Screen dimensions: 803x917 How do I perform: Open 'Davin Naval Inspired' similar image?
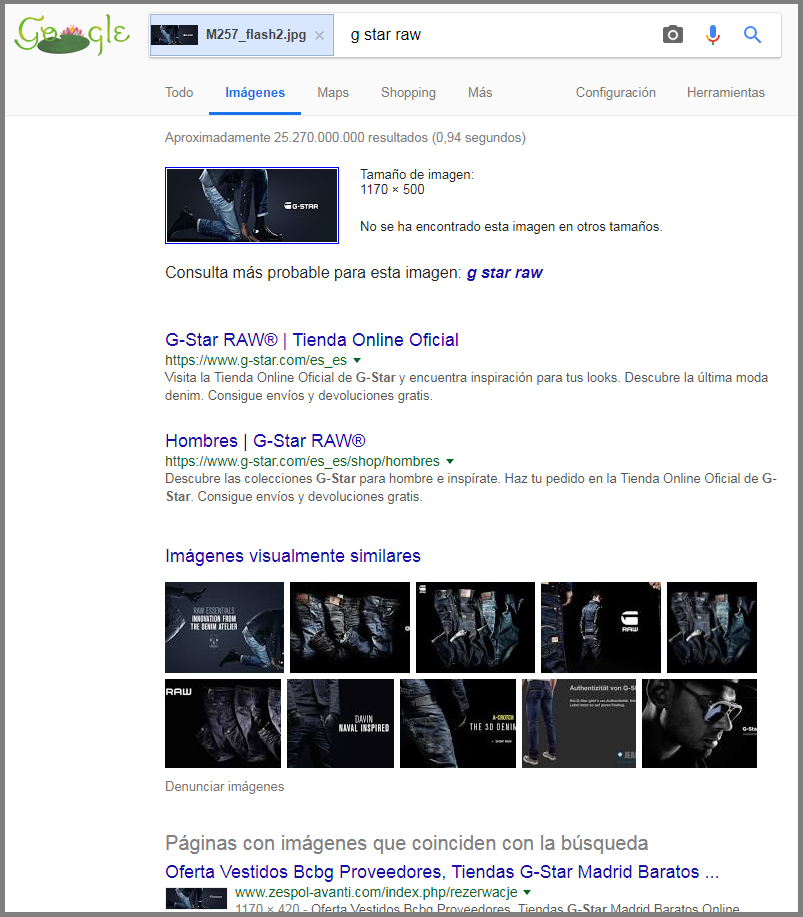[x=340, y=723]
